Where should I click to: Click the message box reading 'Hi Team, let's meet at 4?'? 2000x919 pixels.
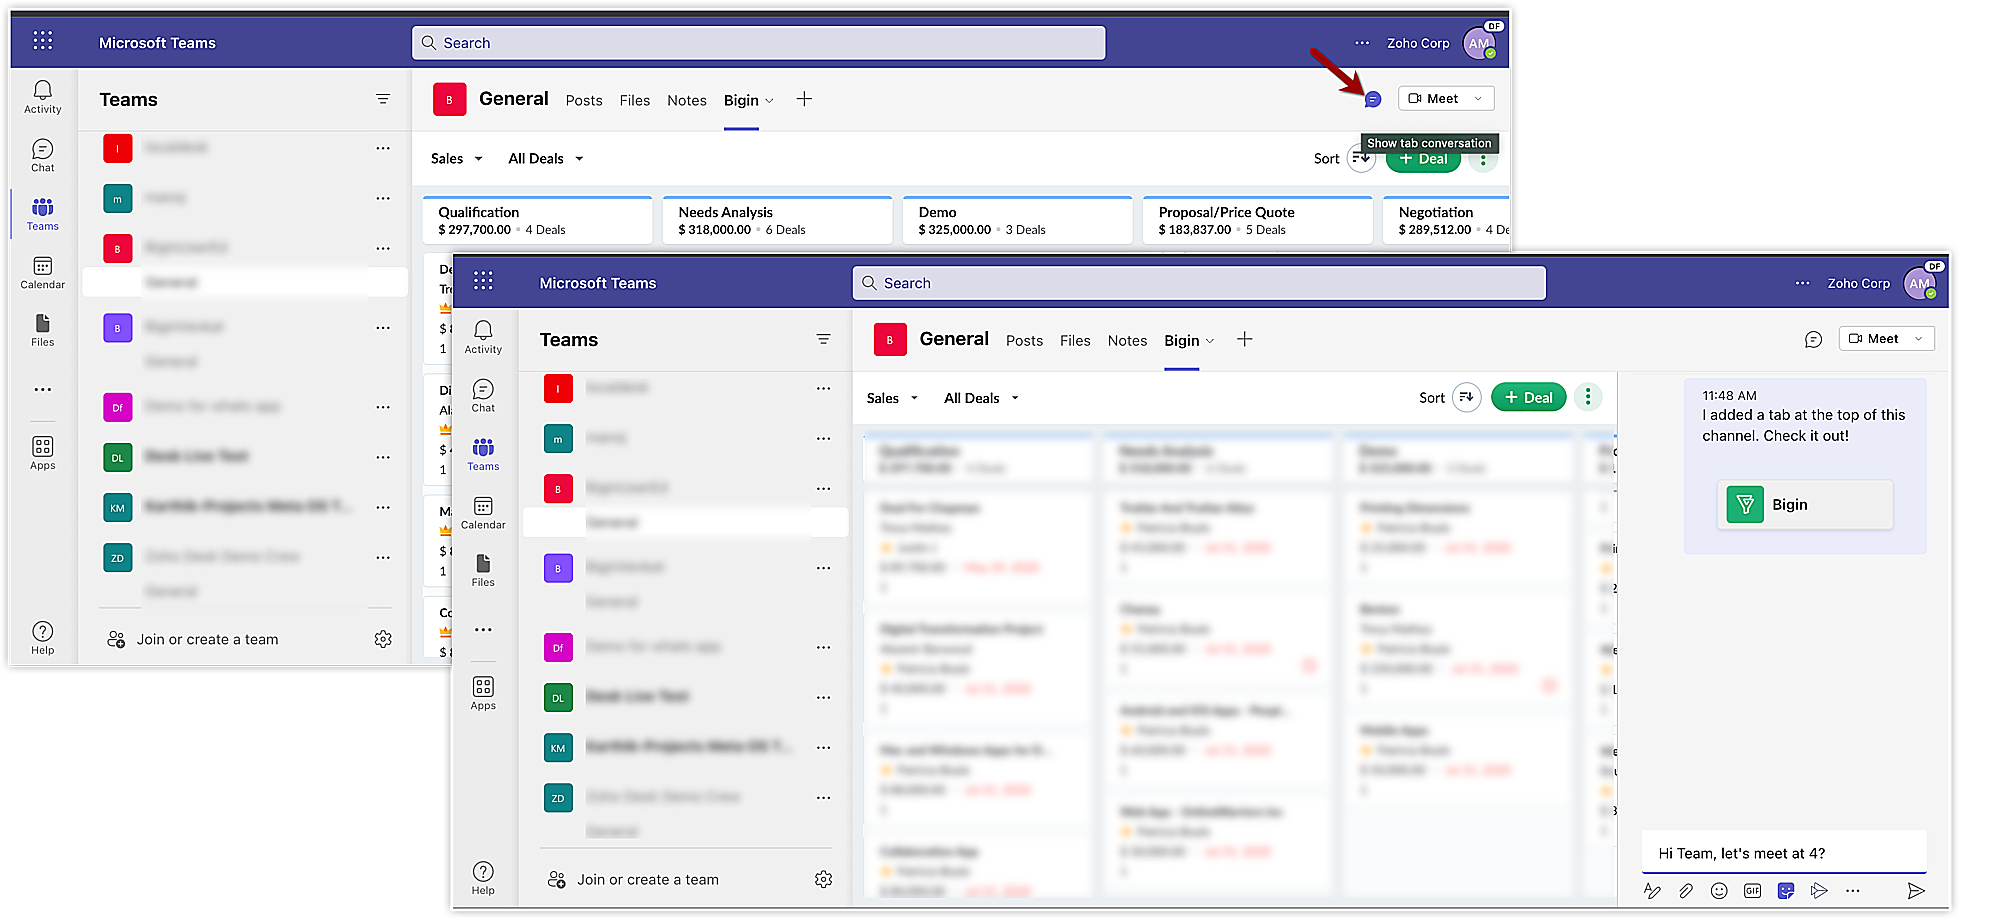pos(1784,853)
